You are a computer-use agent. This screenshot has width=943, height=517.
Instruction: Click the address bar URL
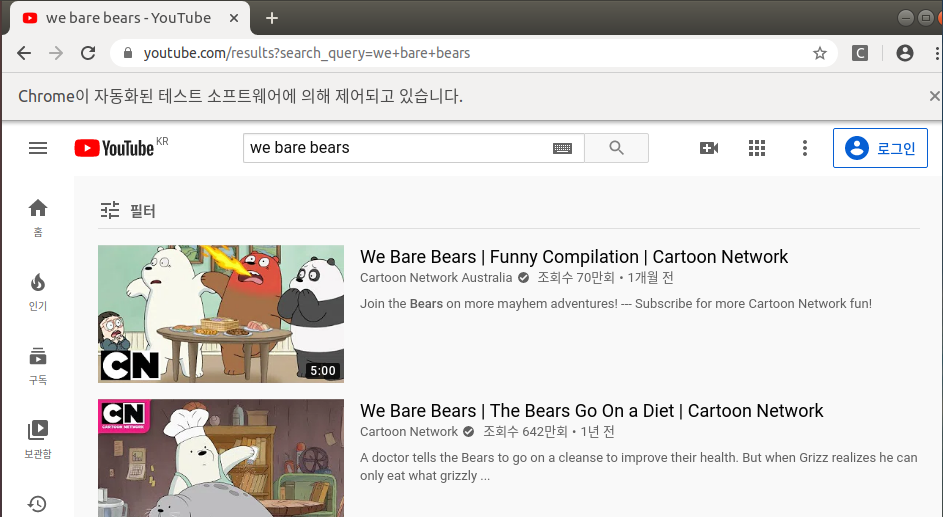click(307, 53)
